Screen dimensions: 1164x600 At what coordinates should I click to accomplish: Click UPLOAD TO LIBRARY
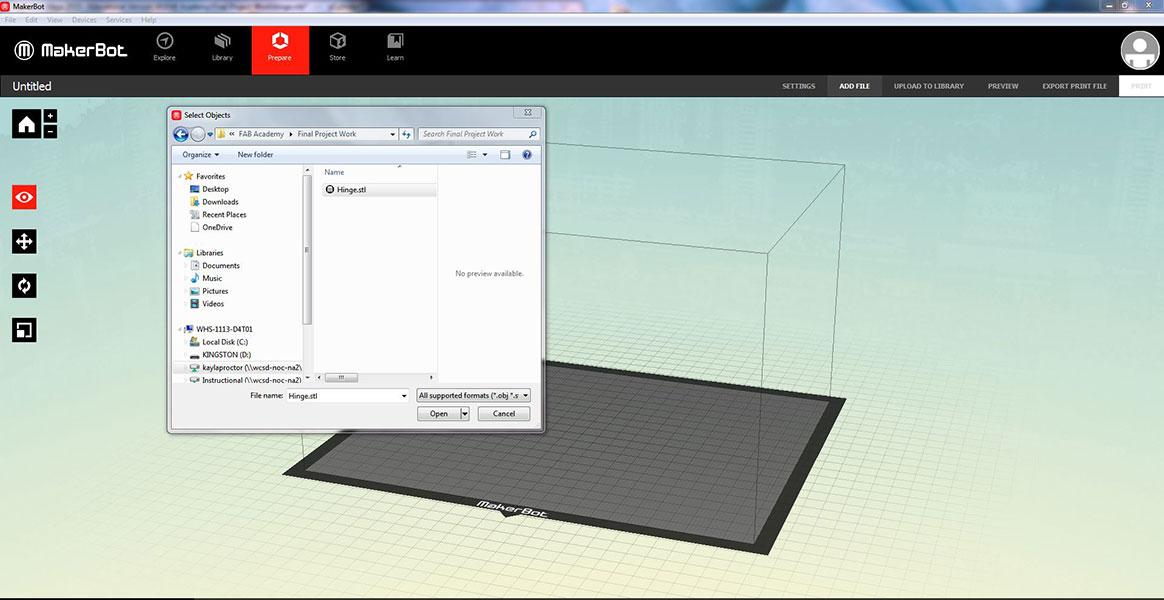(929, 86)
